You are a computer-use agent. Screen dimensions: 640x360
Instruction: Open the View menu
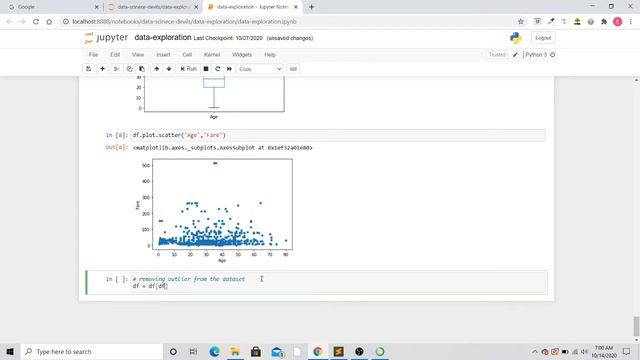[138, 55]
